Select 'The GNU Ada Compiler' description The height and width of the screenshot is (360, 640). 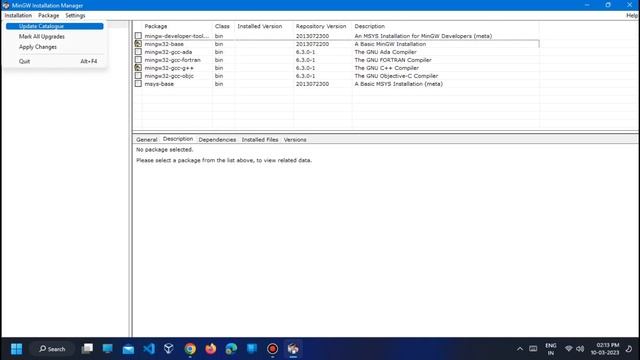tap(385, 52)
